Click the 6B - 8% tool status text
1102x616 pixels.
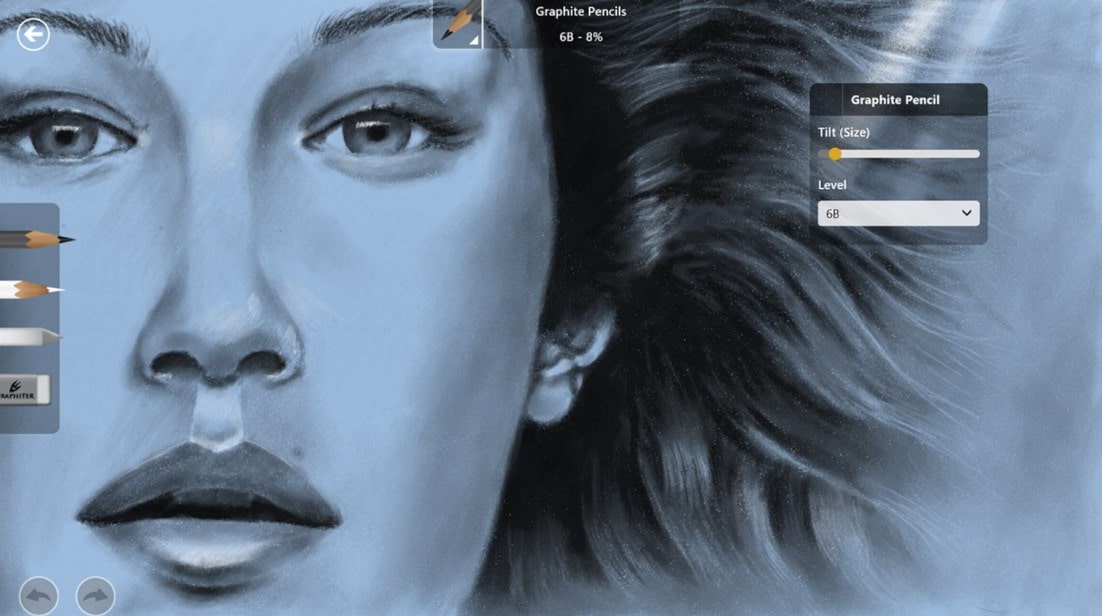coord(580,34)
